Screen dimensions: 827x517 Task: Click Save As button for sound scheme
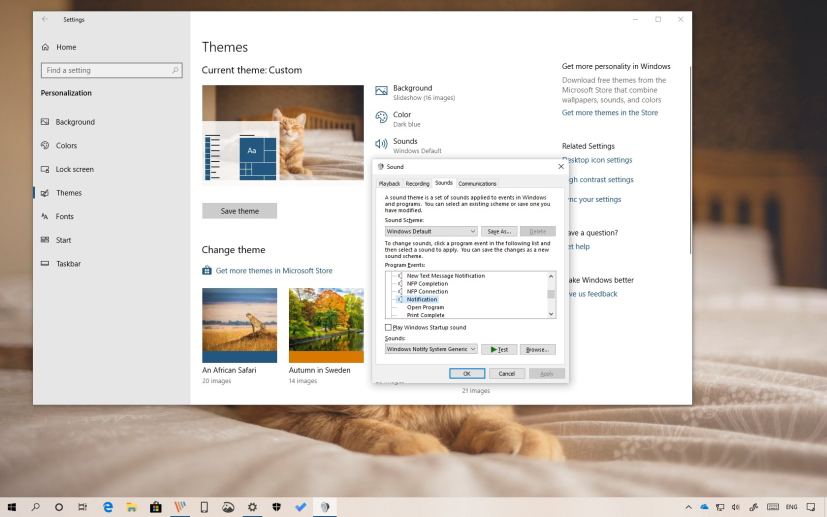tap(498, 231)
